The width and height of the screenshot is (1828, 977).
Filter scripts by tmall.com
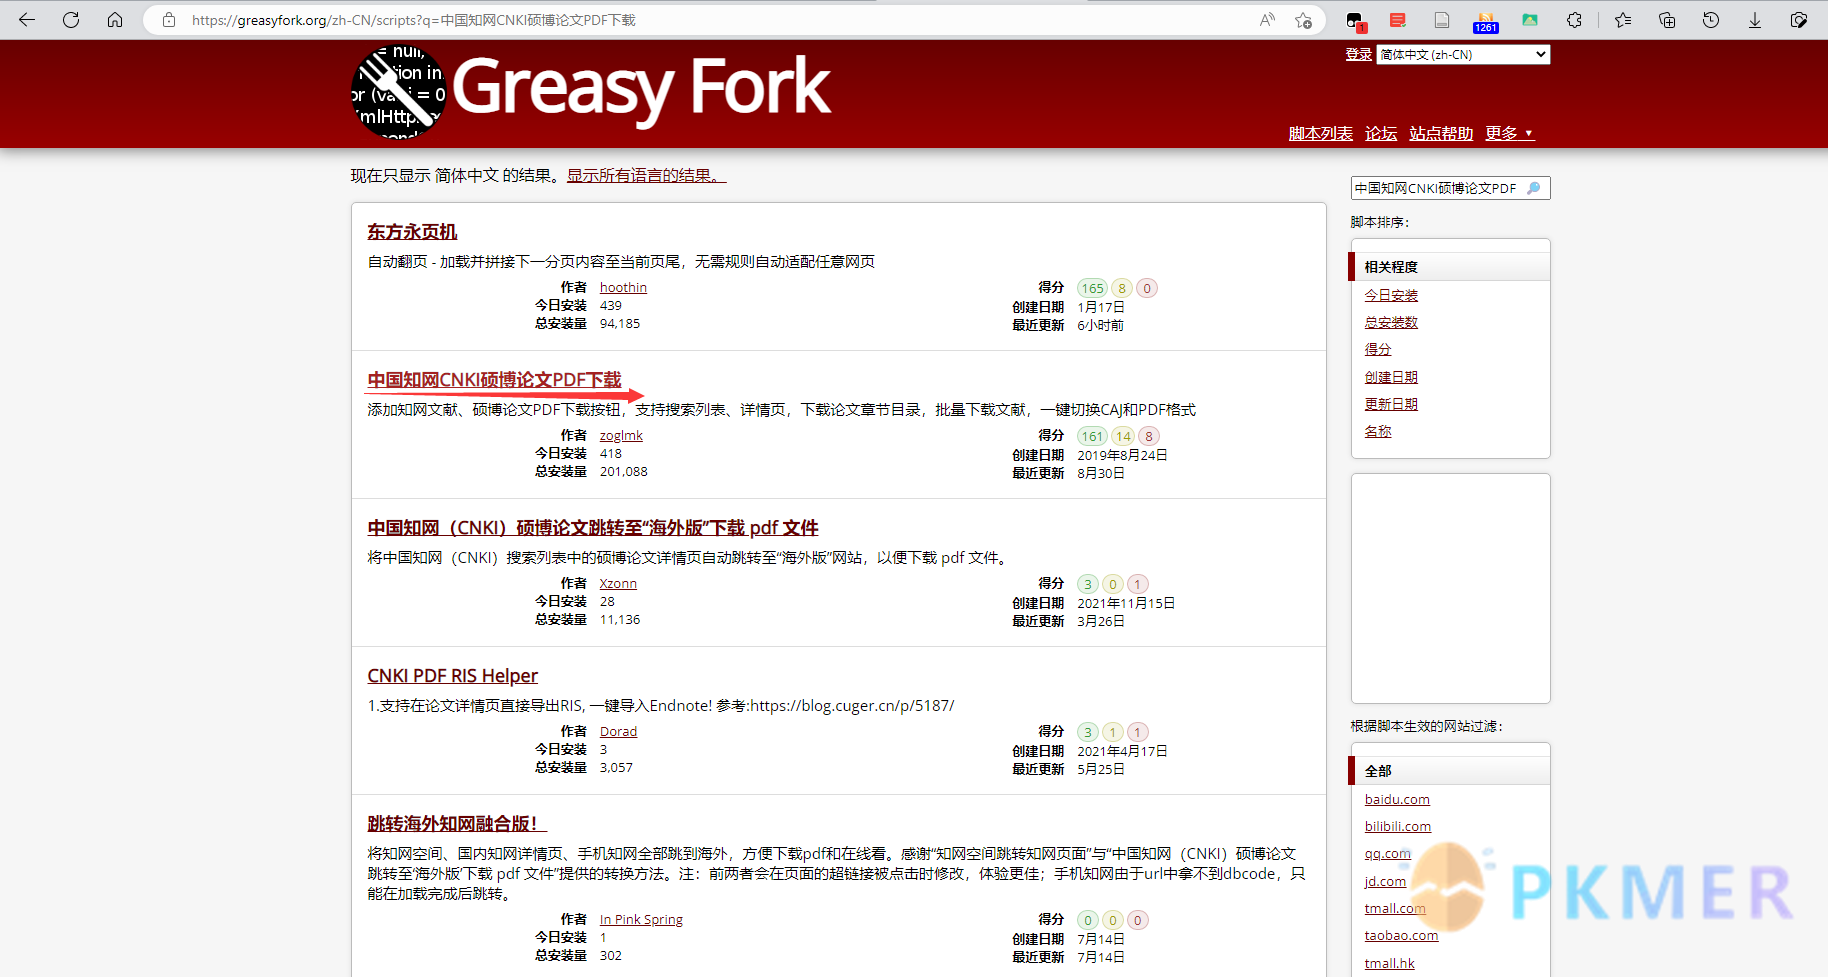click(1395, 908)
